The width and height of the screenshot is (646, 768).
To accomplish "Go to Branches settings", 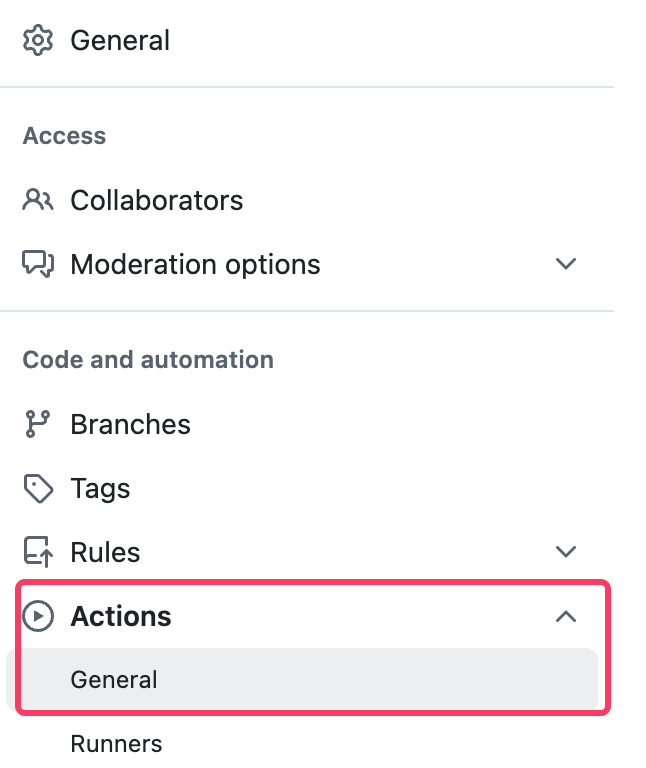I will (x=130, y=424).
